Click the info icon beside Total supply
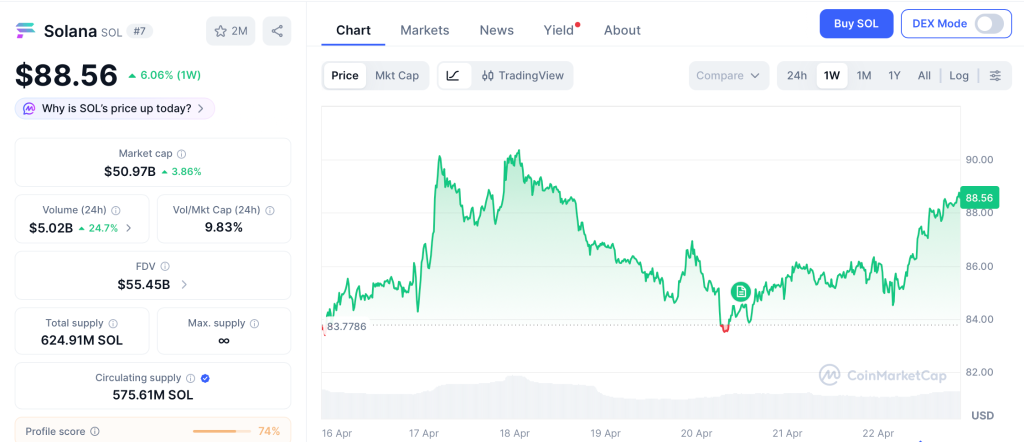Viewport: 1024px width, 442px height. pos(113,323)
